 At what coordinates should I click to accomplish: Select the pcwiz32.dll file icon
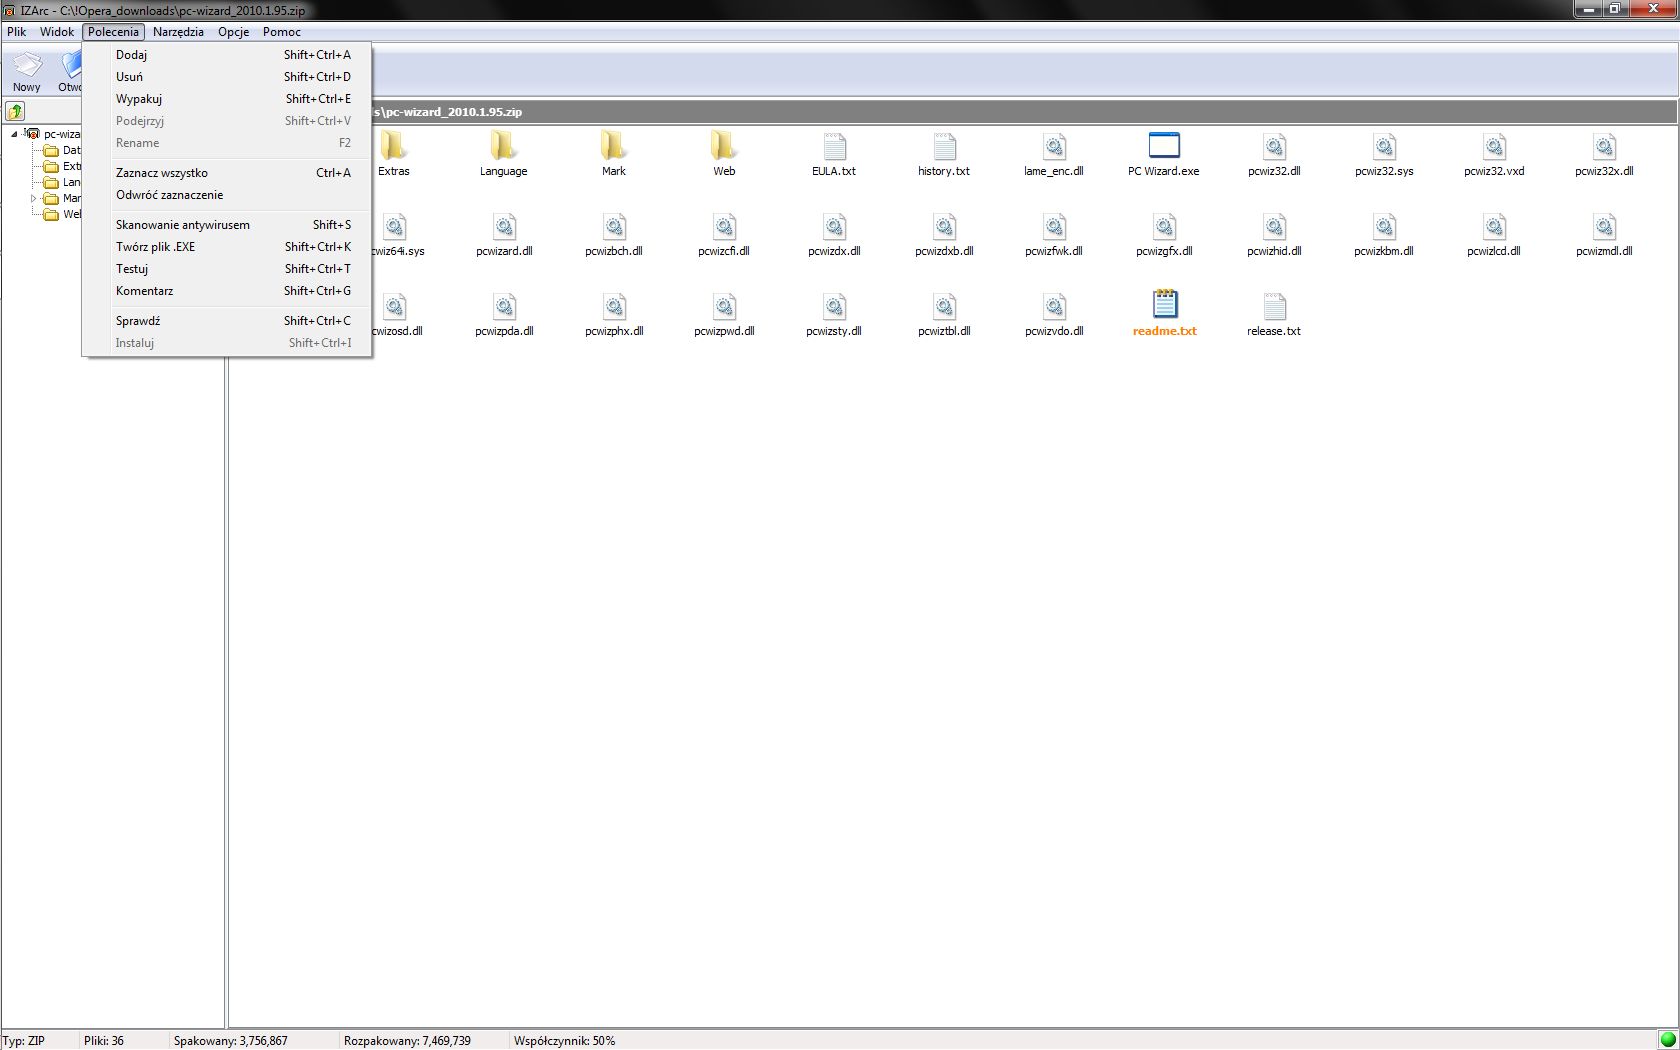click(1274, 146)
